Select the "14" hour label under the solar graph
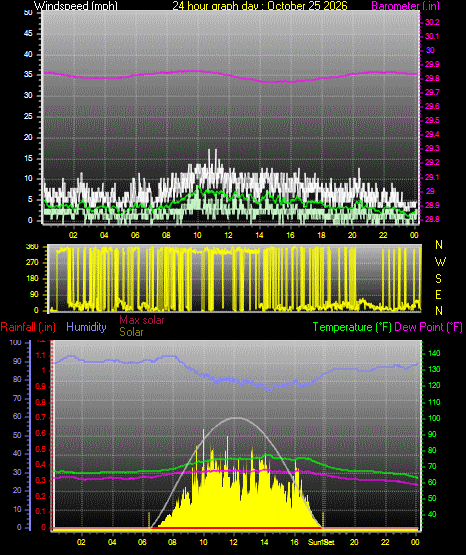Image resolution: width=466 pixels, height=555 pixels. 264,542
